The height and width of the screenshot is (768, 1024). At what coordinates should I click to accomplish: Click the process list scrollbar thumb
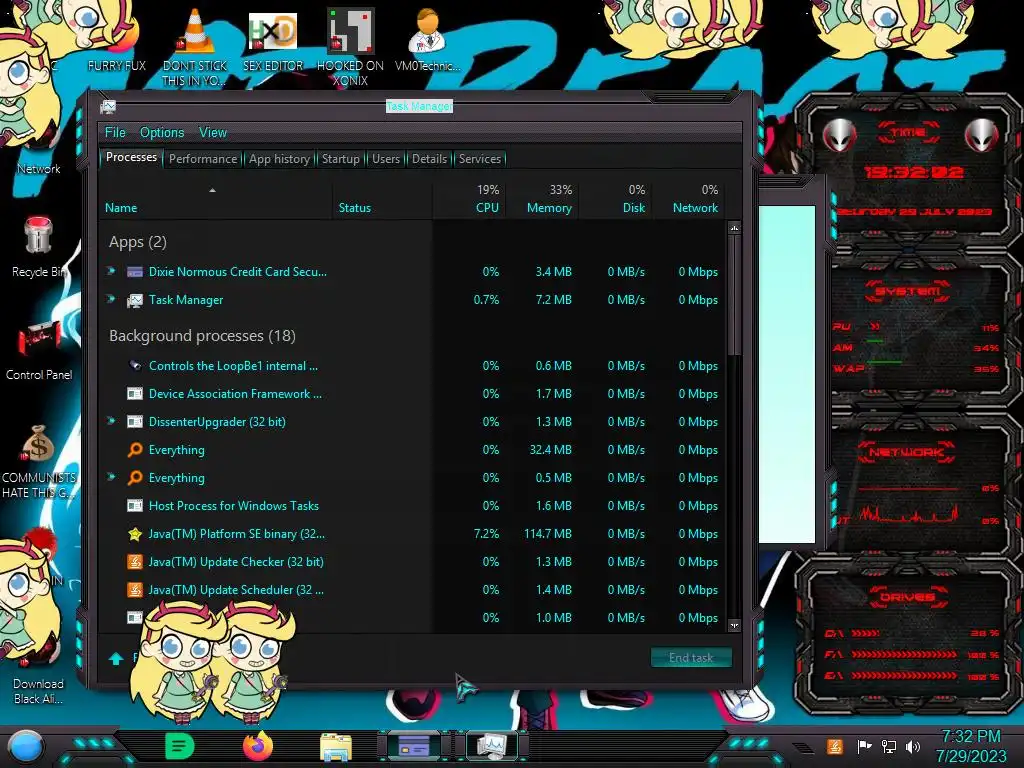click(735, 294)
